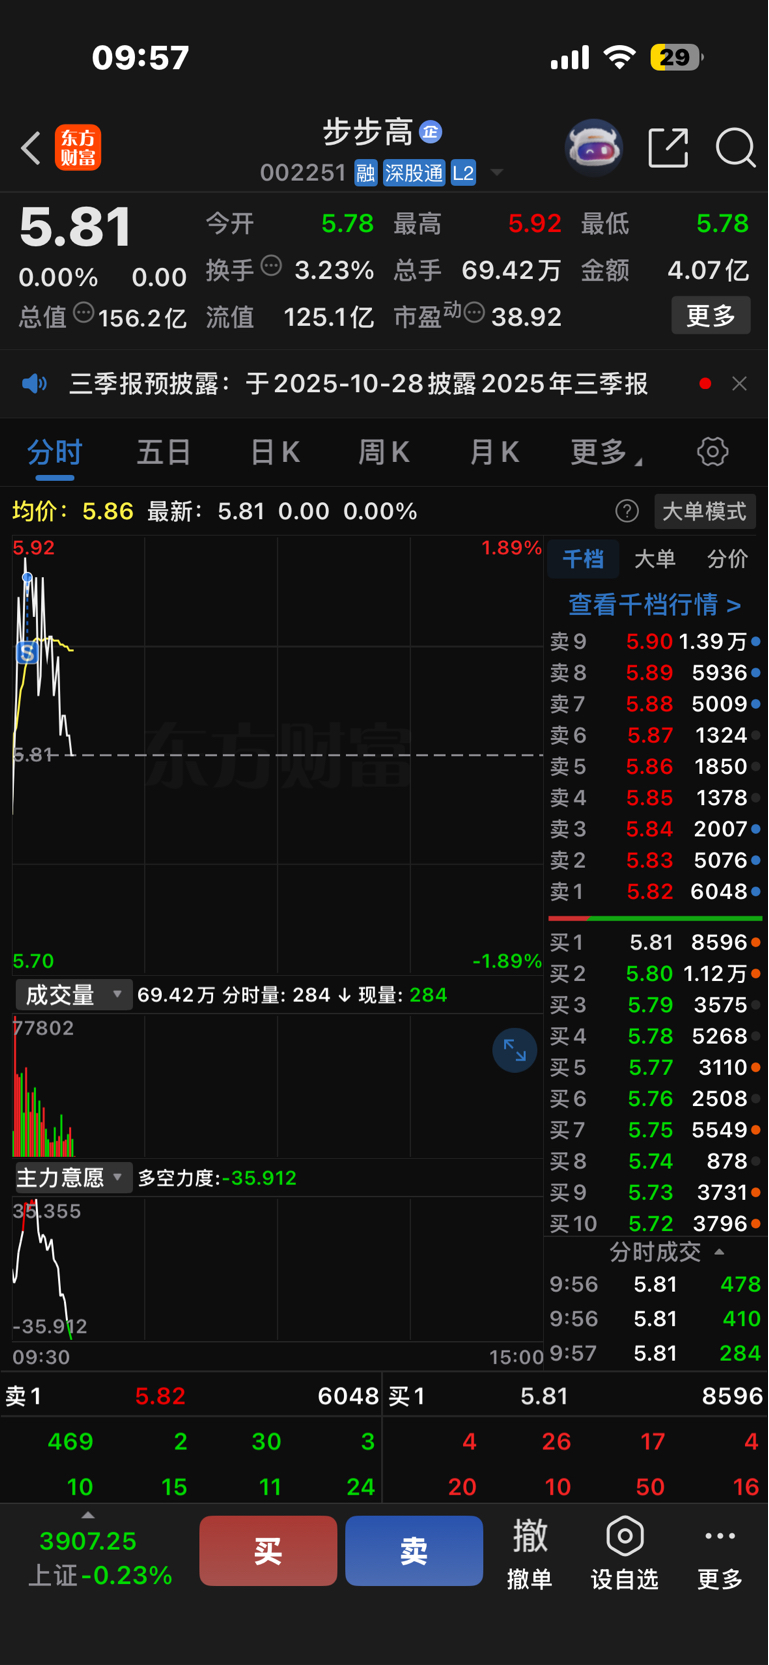Select 买2 row at 5.80

pyautogui.click(x=655, y=973)
